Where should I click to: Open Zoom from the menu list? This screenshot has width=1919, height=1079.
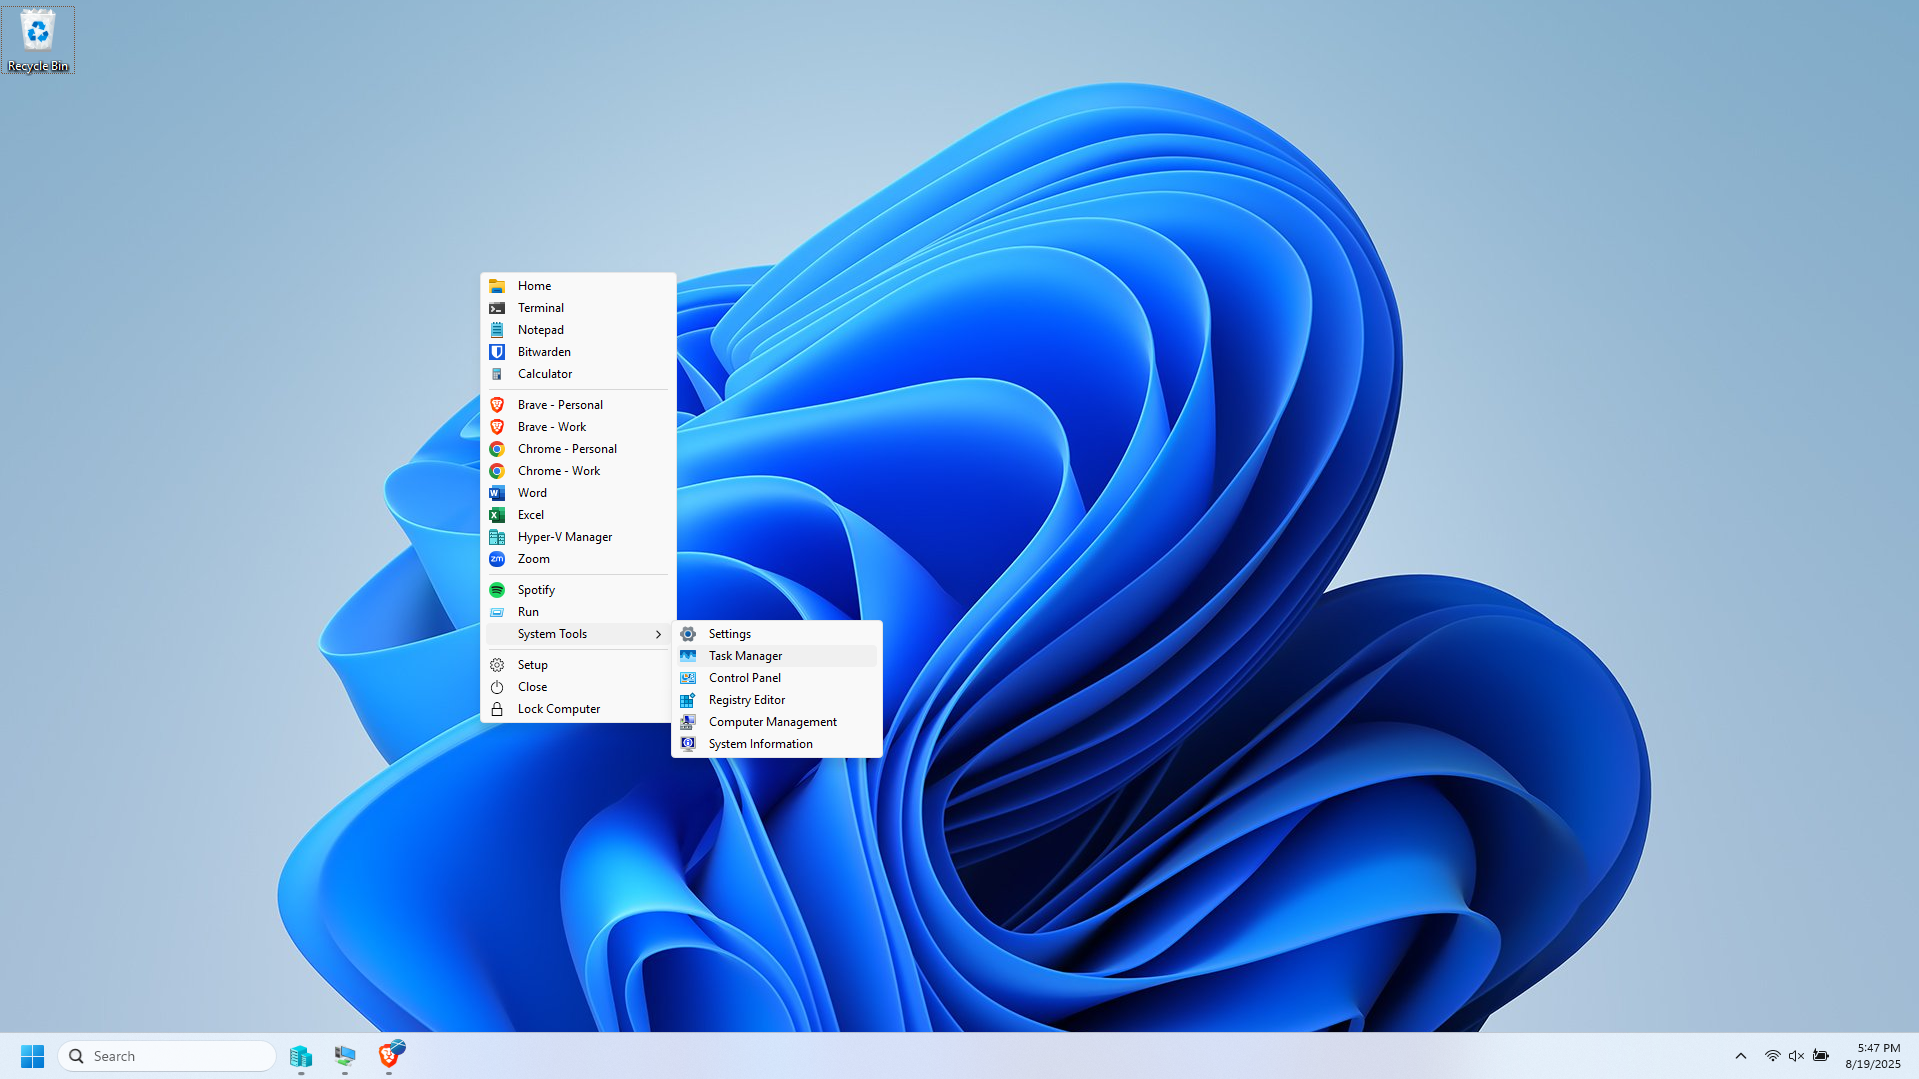[533, 559]
